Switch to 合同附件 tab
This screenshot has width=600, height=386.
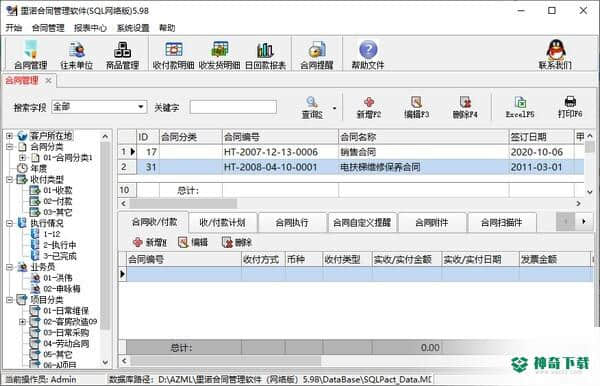(x=432, y=223)
